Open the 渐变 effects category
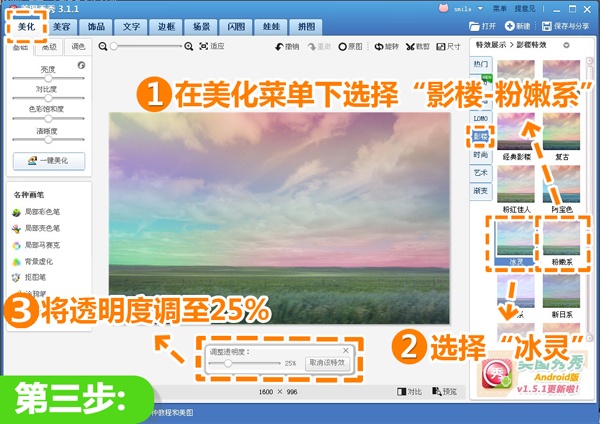 tap(481, 191)
